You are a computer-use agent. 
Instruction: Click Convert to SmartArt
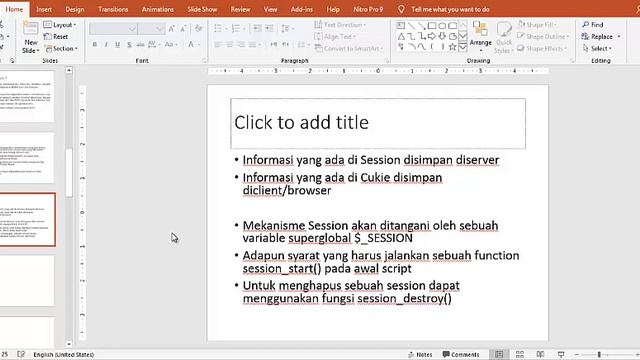click(x=348, y=49)
